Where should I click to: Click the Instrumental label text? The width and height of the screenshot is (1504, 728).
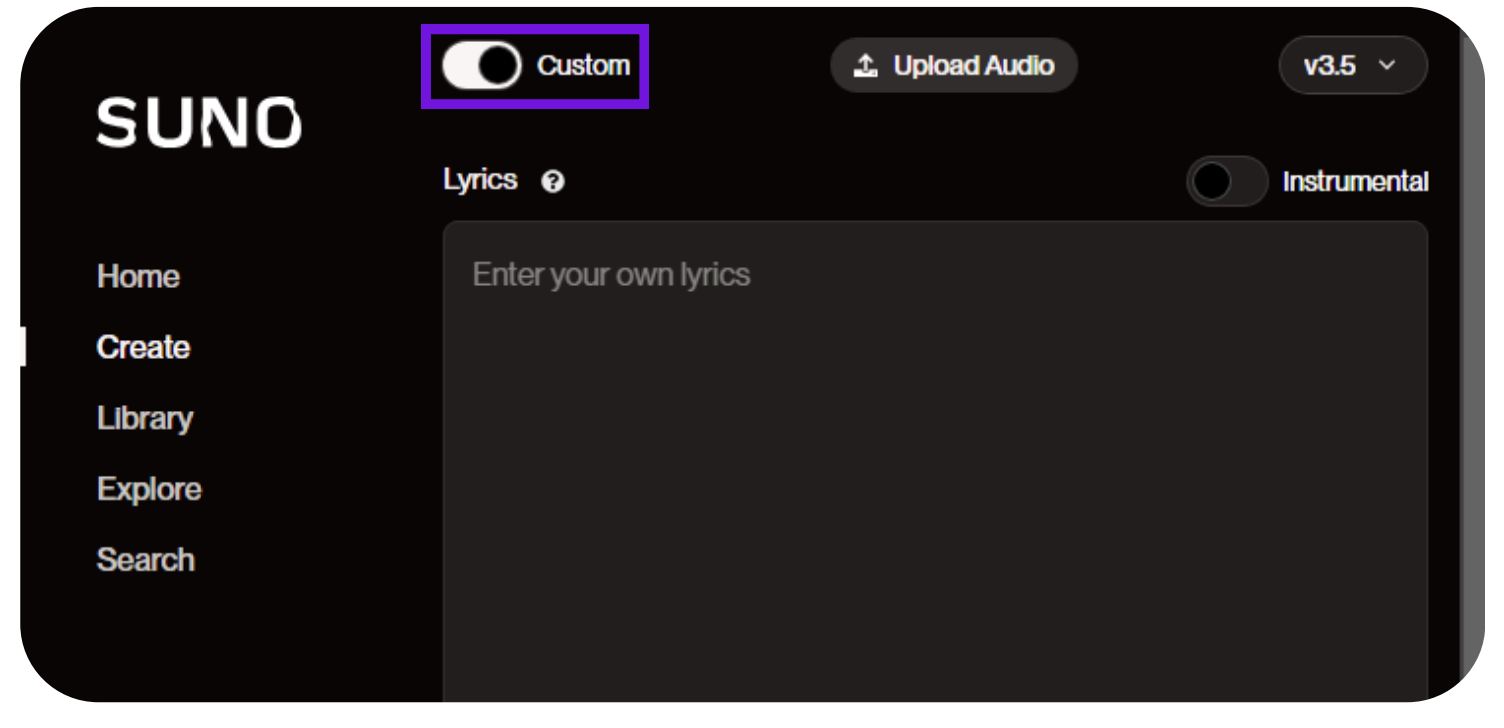1355,181
